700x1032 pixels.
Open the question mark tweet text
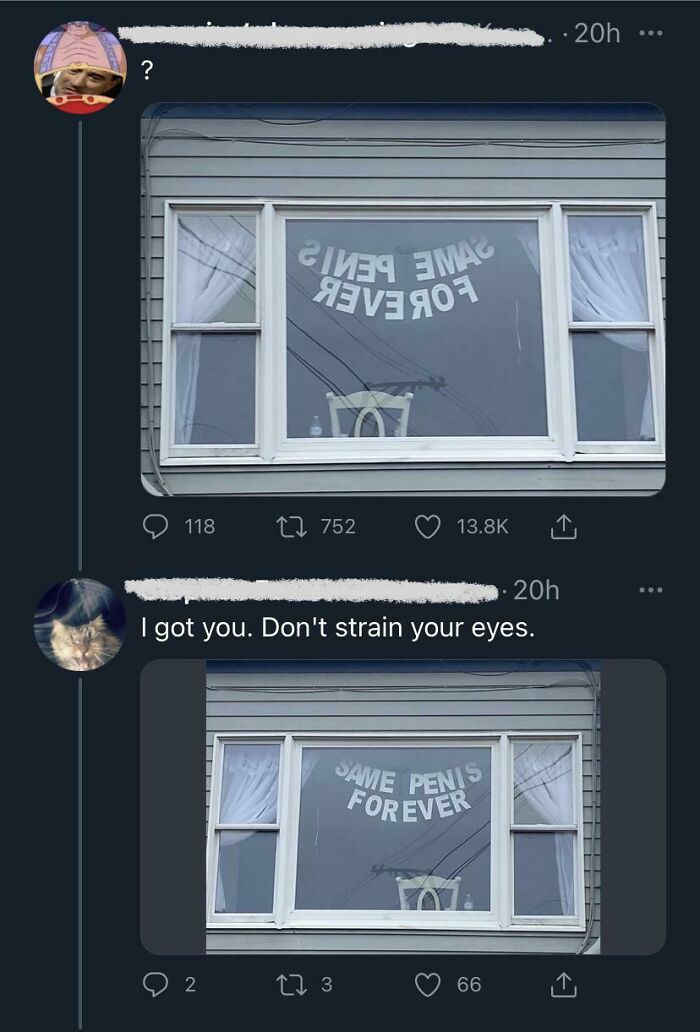point(147,70)
